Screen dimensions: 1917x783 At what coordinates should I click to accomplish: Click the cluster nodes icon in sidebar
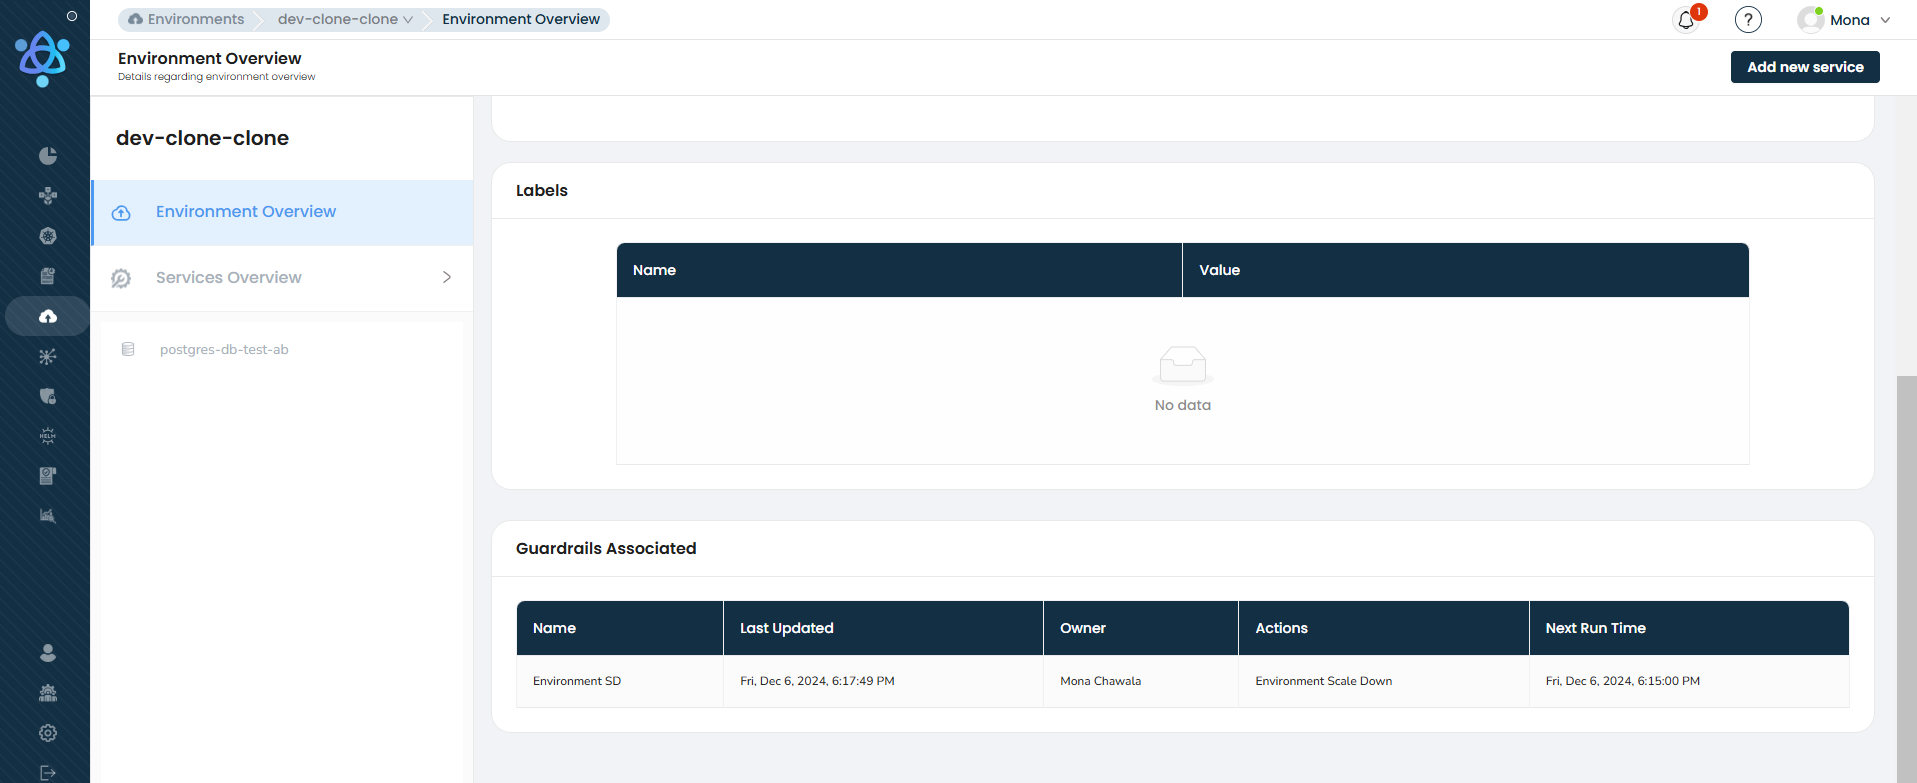(47, 196)
